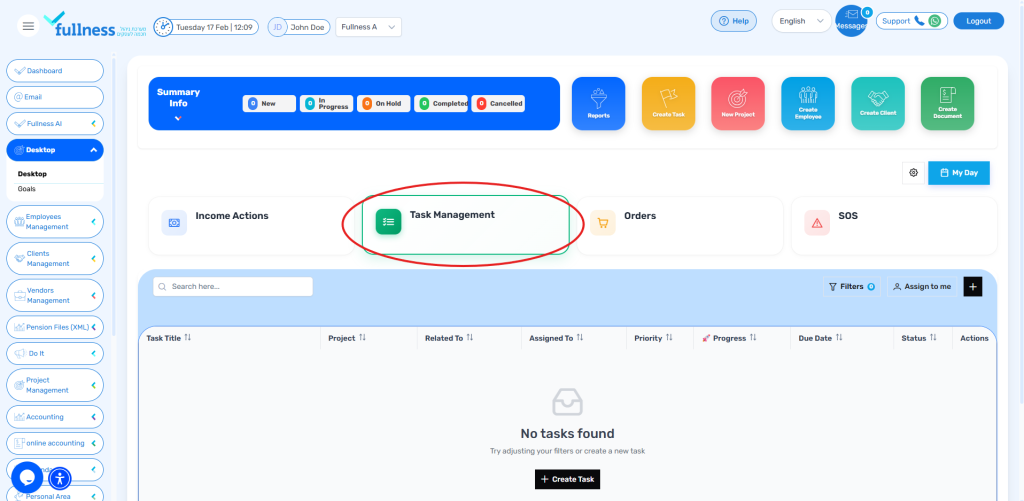The image size is (1024, 501).
Task: Switch to the Orders tab
Action: 682,223
